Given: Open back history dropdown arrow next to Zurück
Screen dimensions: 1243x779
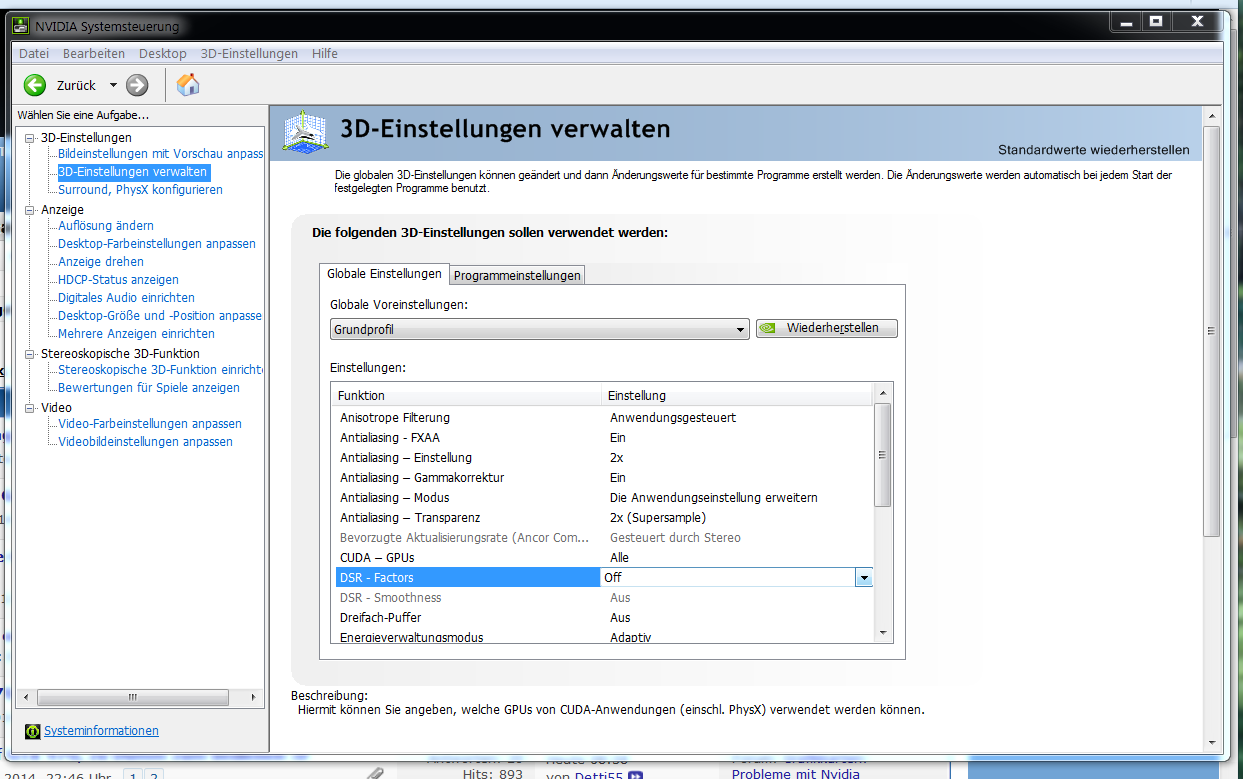Looking at the screenshot, I should pos(113,86).
